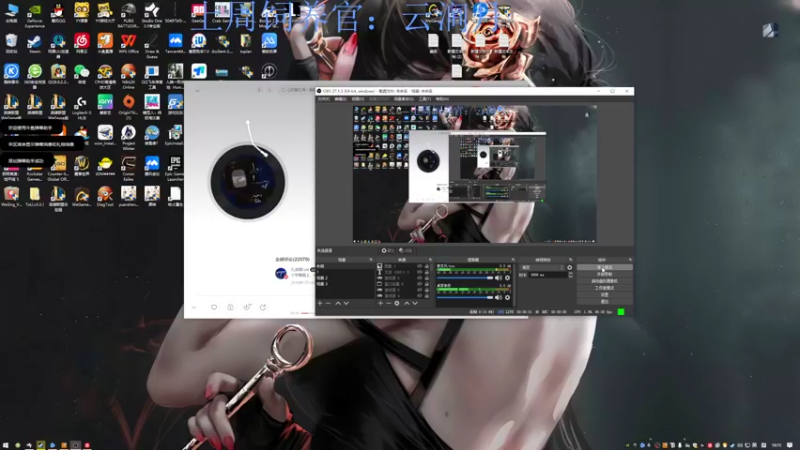Remove selected source with Sources minus icon
The width and height of the screenshot is (800, 450).
[388, 303]
